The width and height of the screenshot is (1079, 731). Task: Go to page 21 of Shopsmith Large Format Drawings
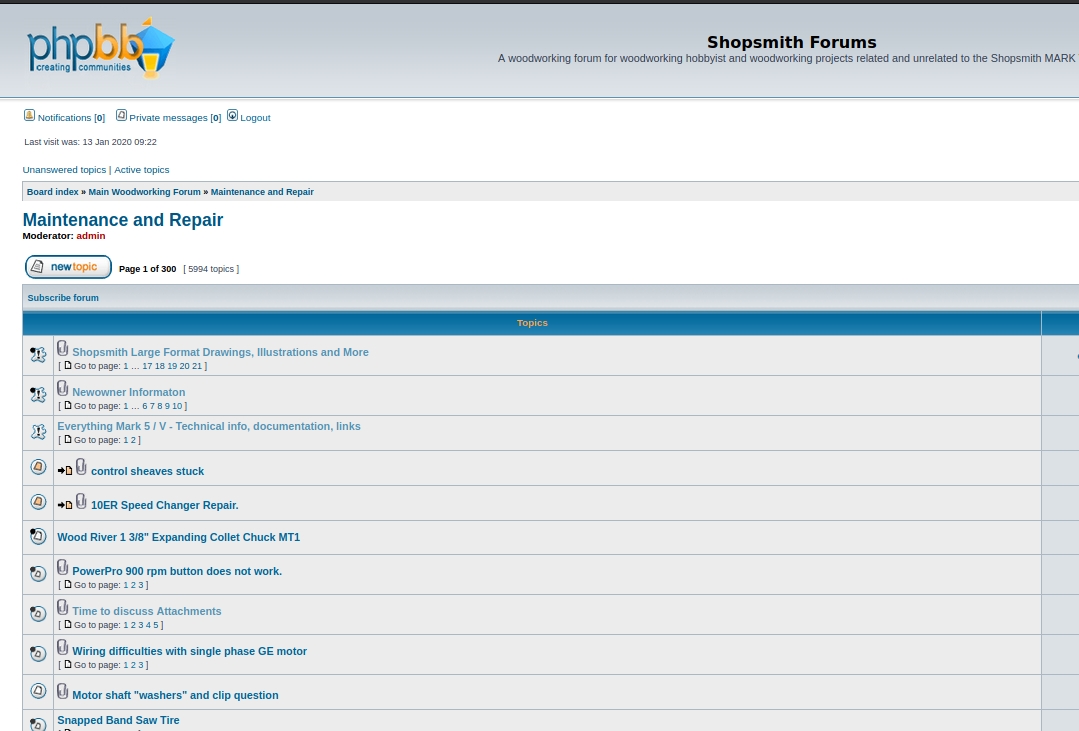pos(197,366)
